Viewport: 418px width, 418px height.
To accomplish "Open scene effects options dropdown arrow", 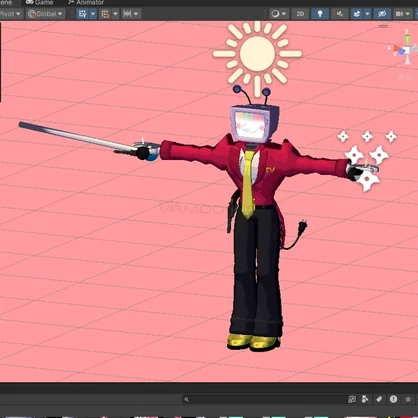I will coord(367,14).
